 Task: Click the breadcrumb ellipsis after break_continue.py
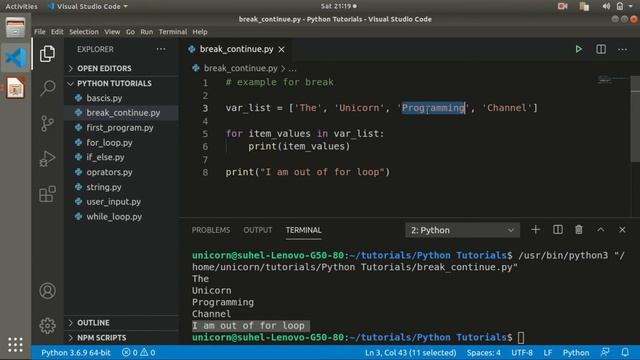293,68
